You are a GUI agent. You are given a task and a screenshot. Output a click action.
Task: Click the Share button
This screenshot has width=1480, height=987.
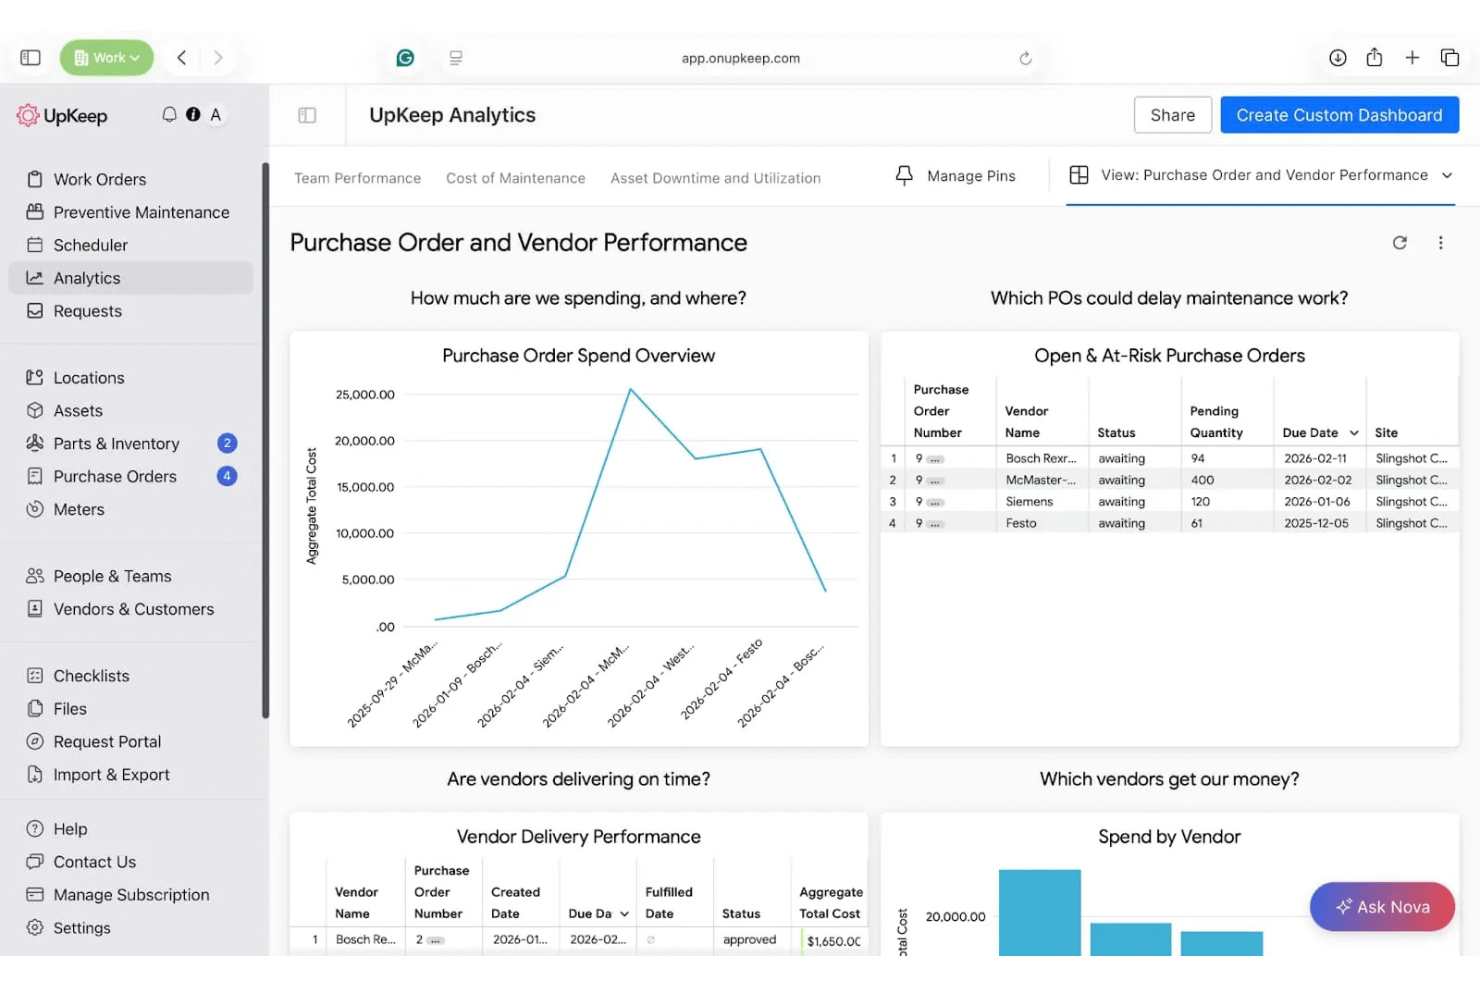(1173, 115)
